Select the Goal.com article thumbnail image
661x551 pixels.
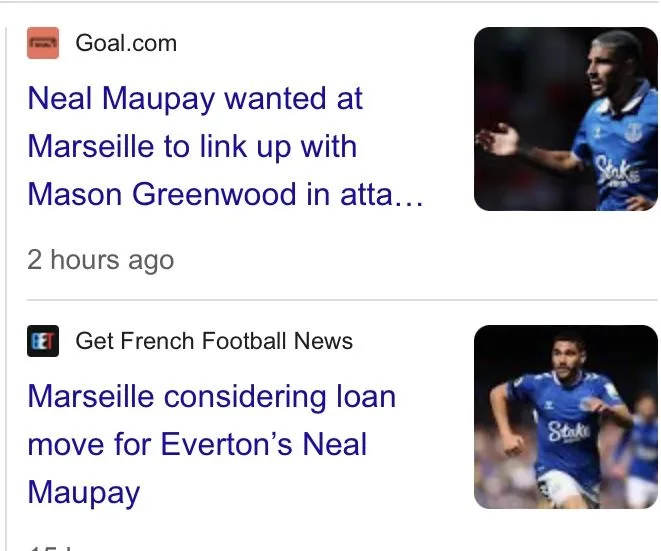(565, 119)
